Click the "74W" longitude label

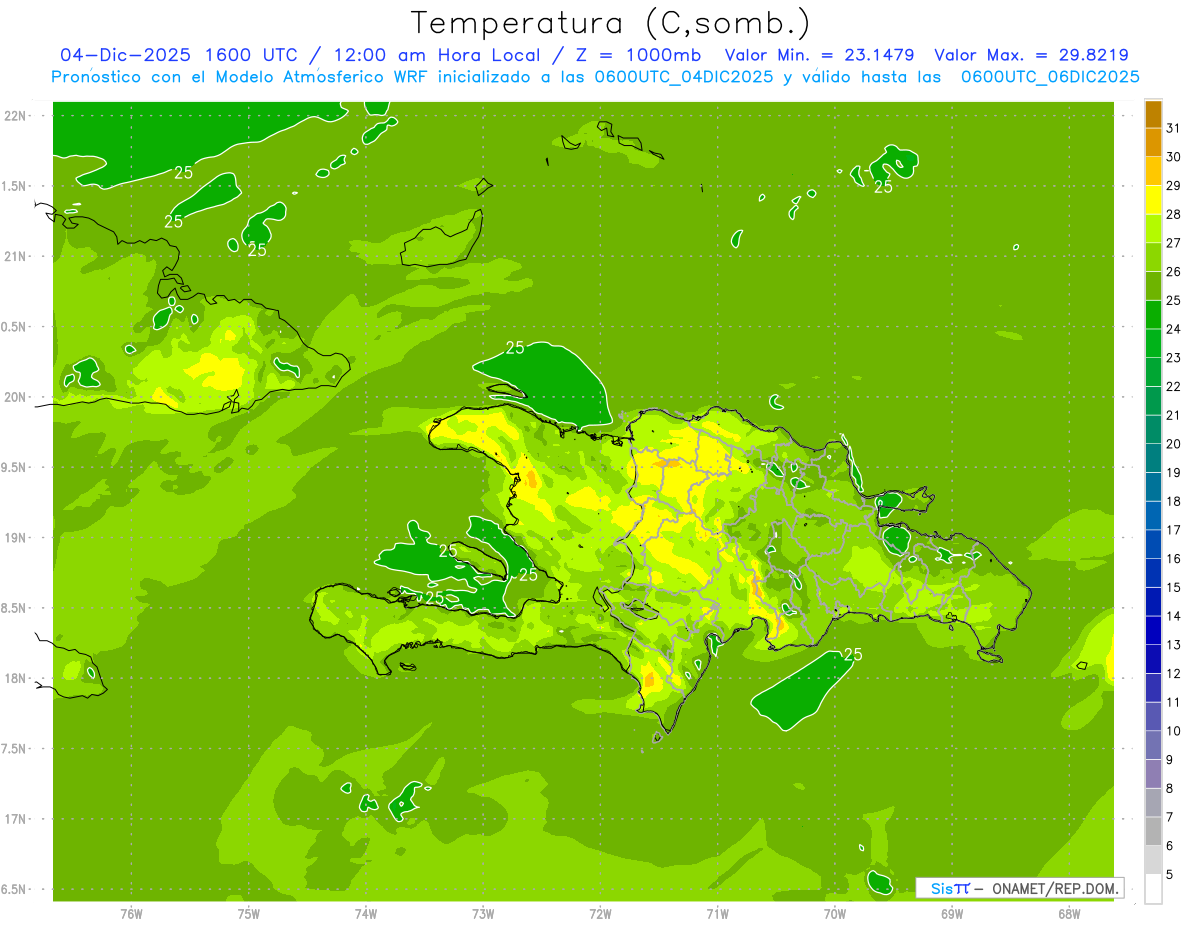point(366,914)
